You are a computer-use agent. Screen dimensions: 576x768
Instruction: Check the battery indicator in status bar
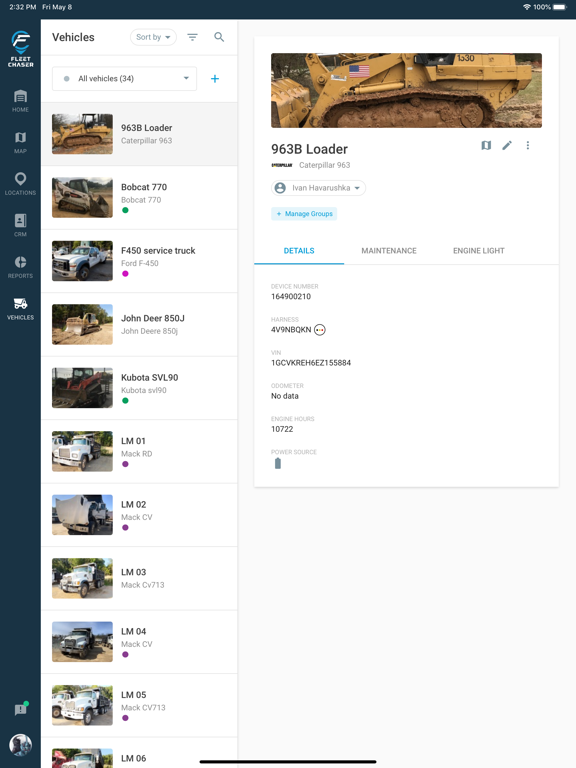pyautogui.click(x=560, y=7)
